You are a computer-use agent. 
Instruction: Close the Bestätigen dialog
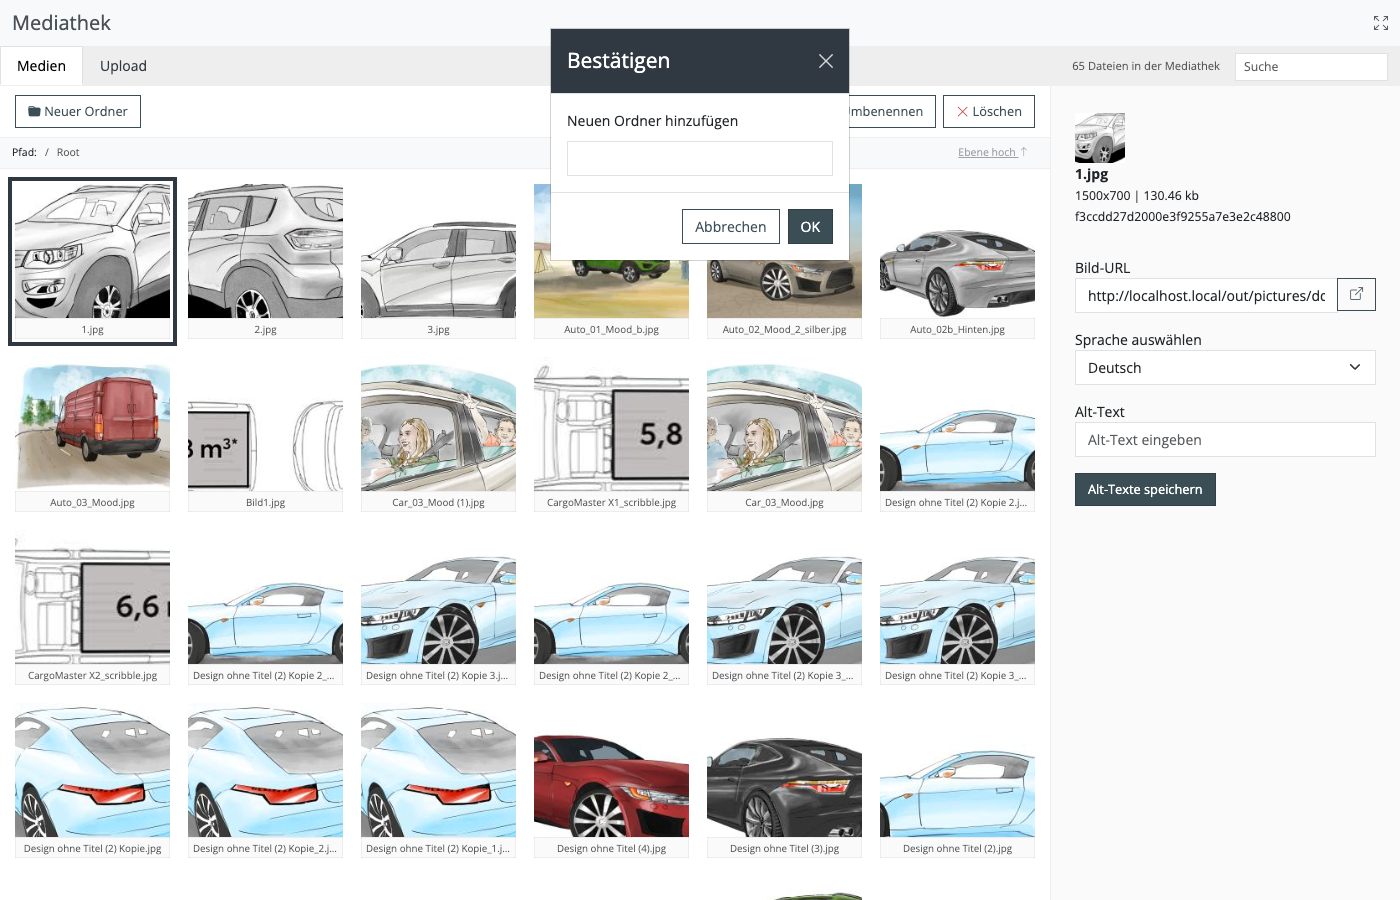826,61
